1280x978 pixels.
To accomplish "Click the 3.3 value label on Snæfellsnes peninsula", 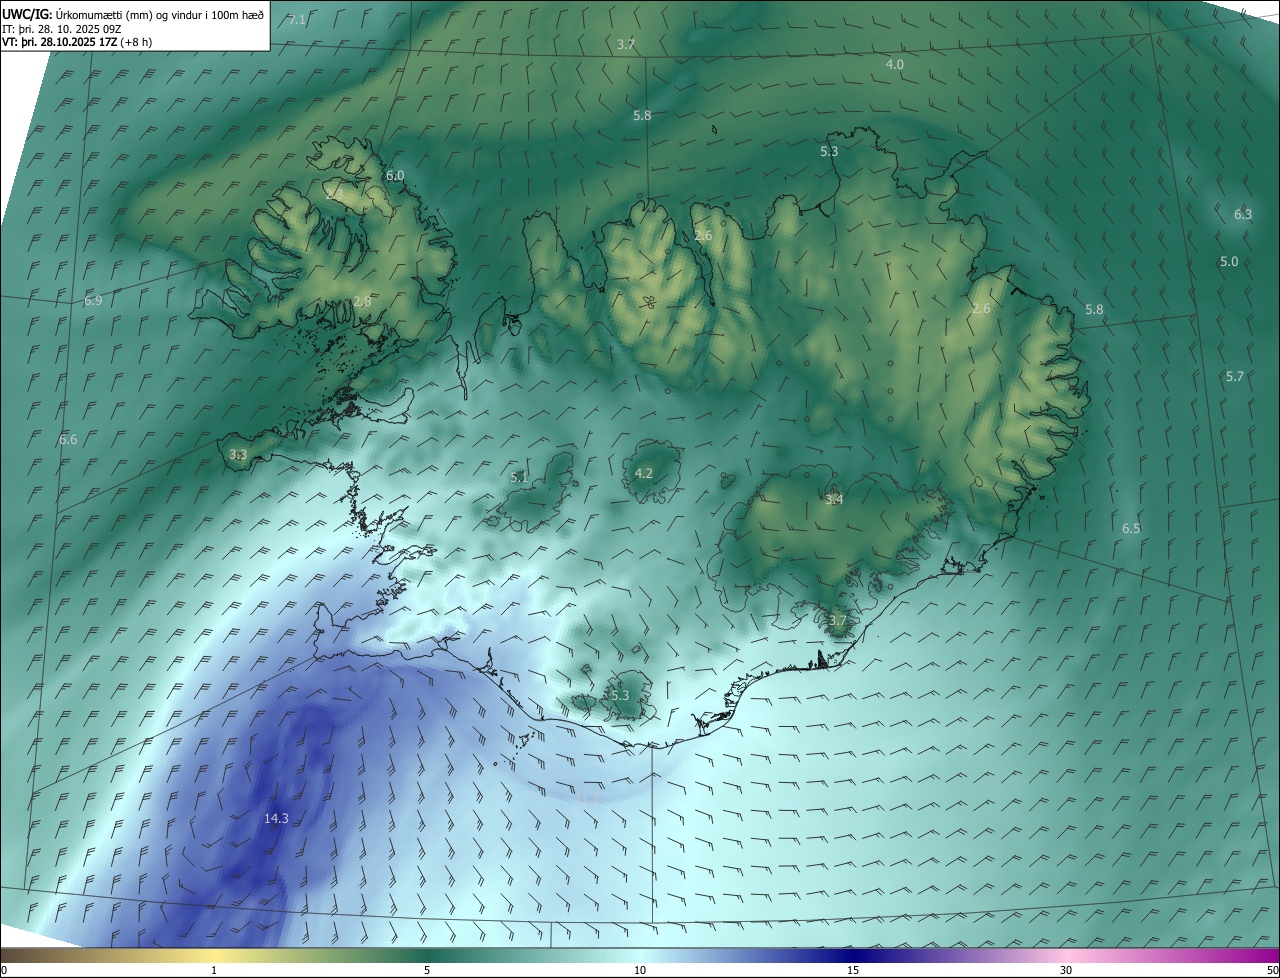I will (x=238, y=454).
